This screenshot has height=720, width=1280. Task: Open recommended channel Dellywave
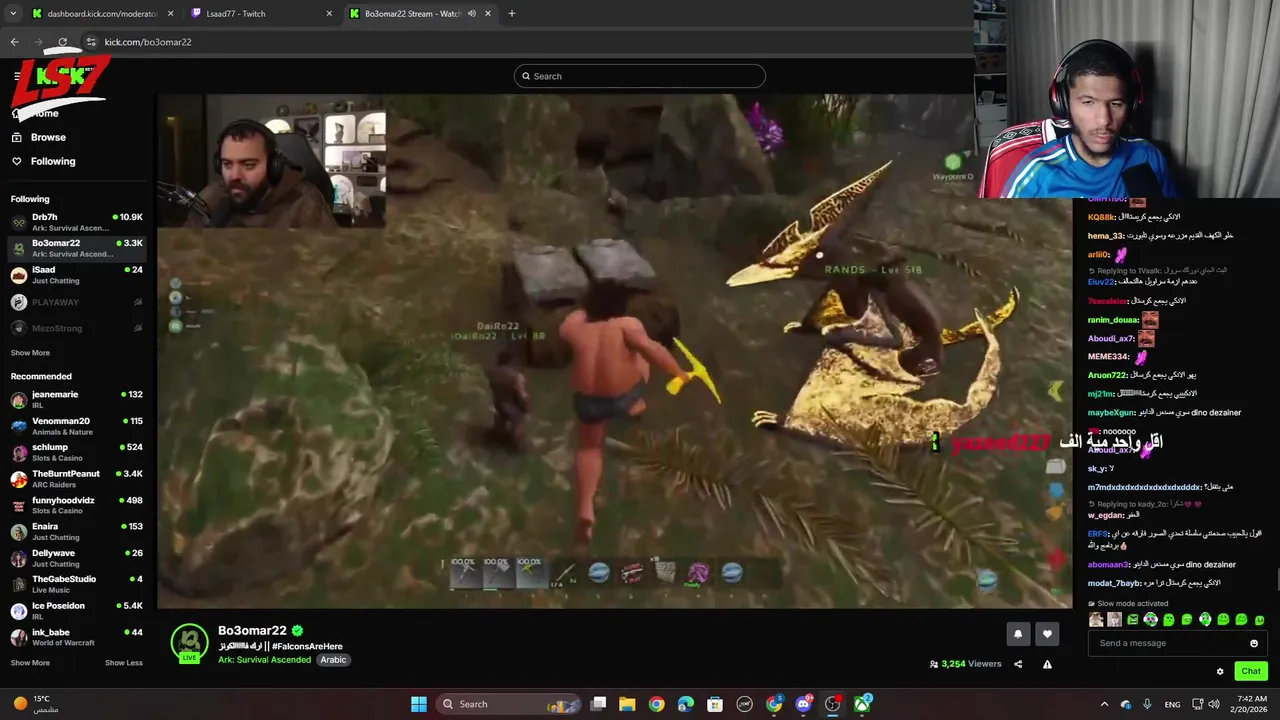(77, 558)
